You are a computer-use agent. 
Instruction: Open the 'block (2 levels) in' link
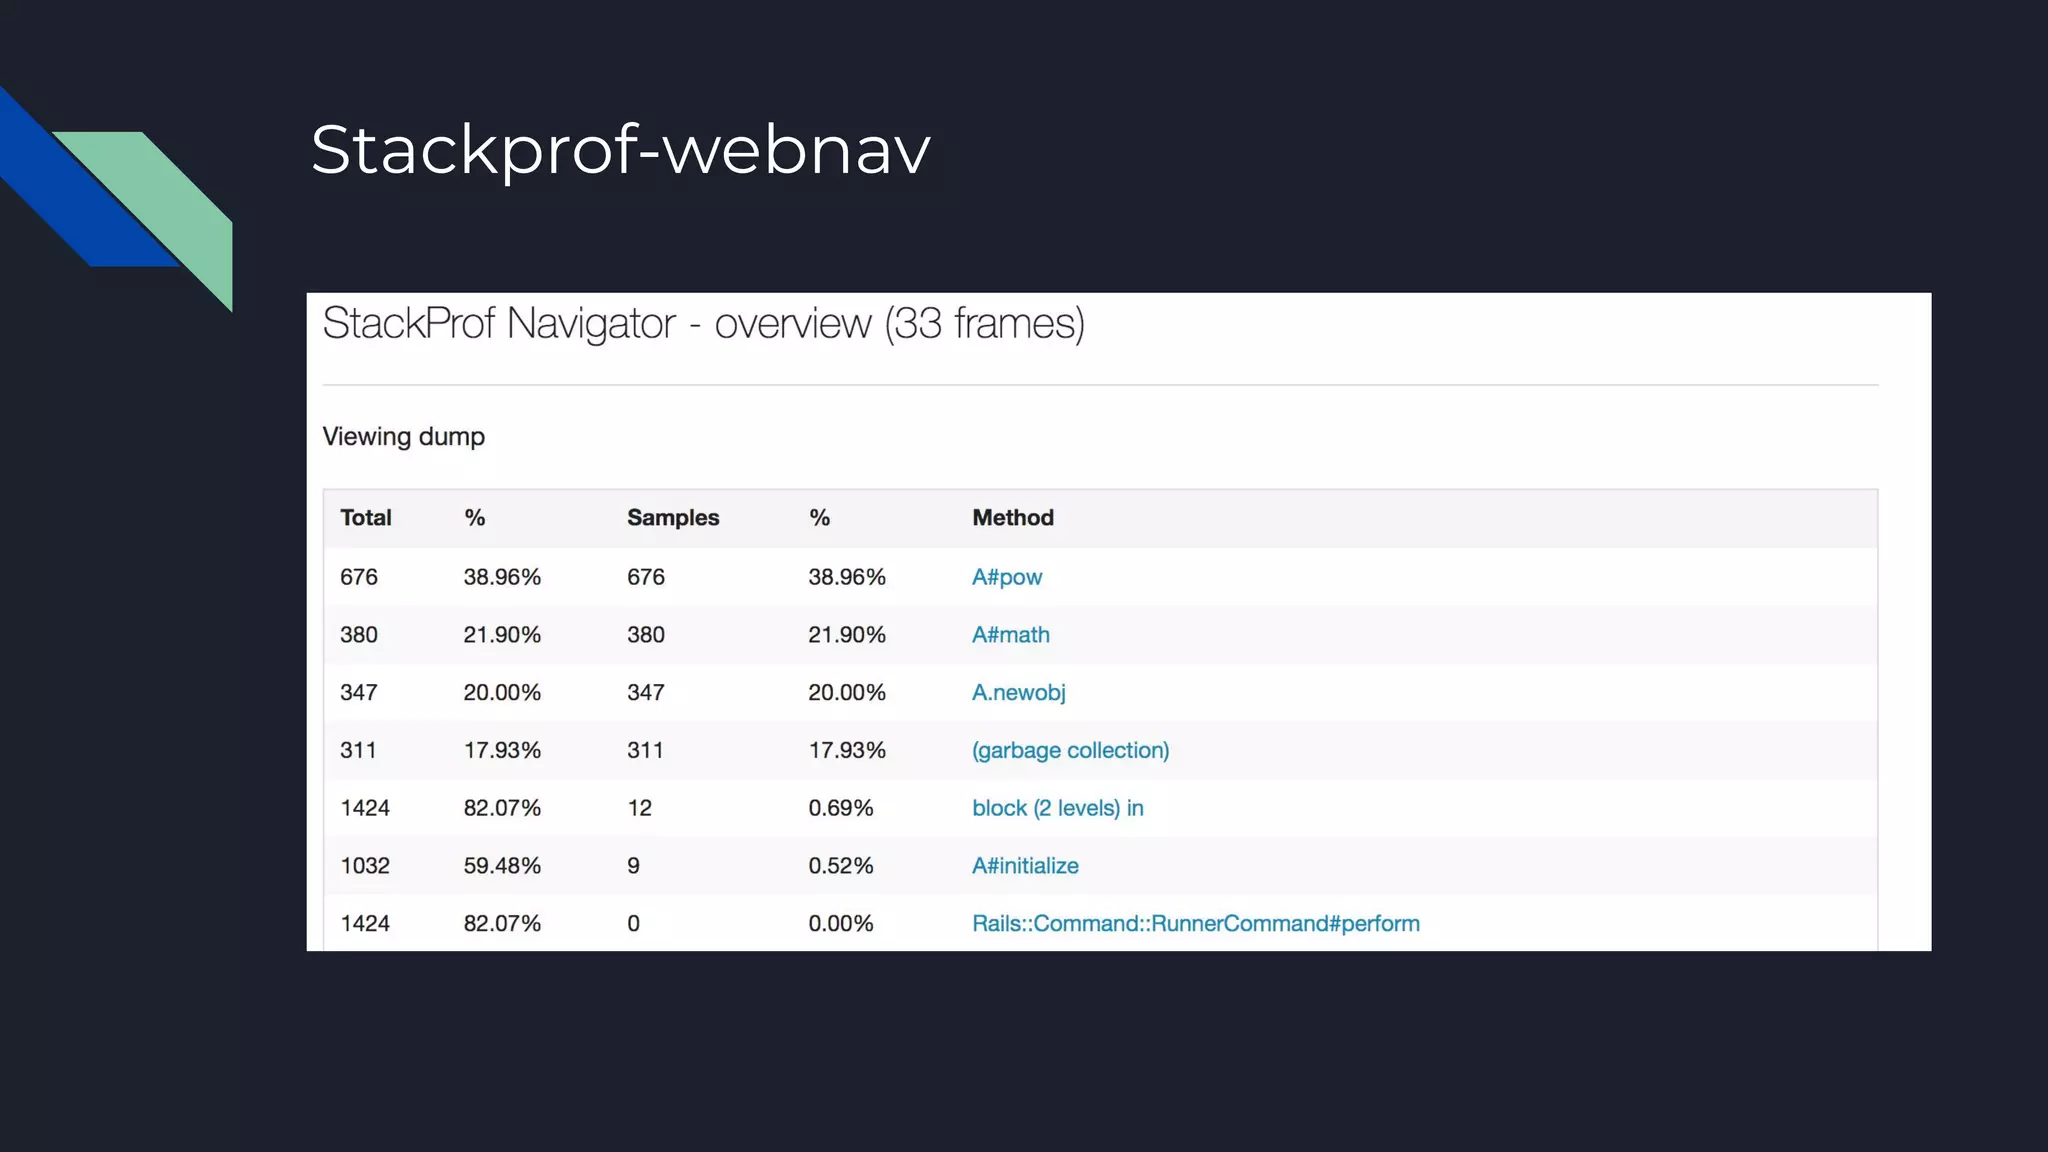click(1058, 808)
